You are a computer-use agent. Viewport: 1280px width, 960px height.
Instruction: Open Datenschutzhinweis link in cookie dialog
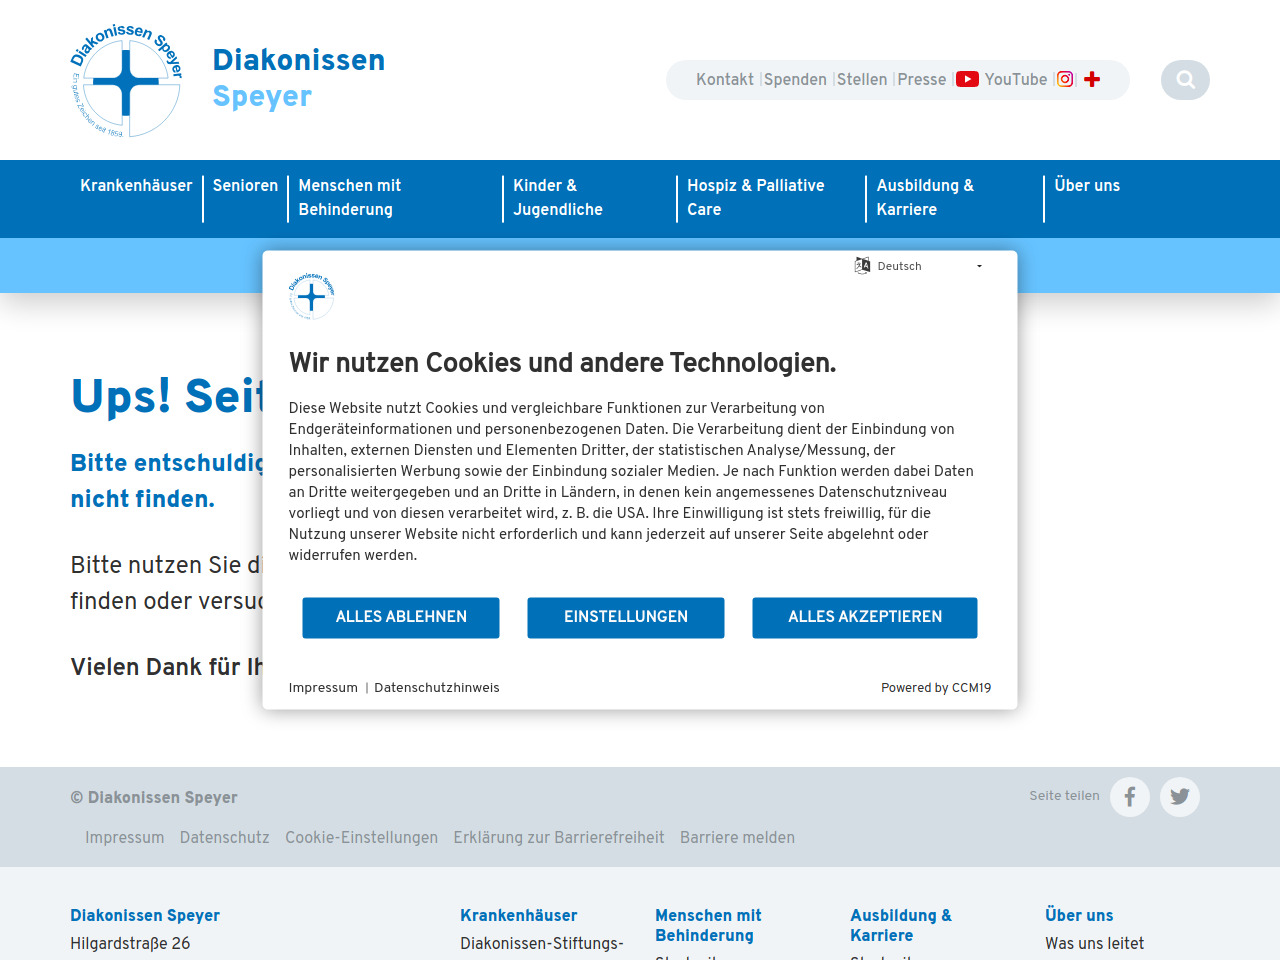coord(437,688)
